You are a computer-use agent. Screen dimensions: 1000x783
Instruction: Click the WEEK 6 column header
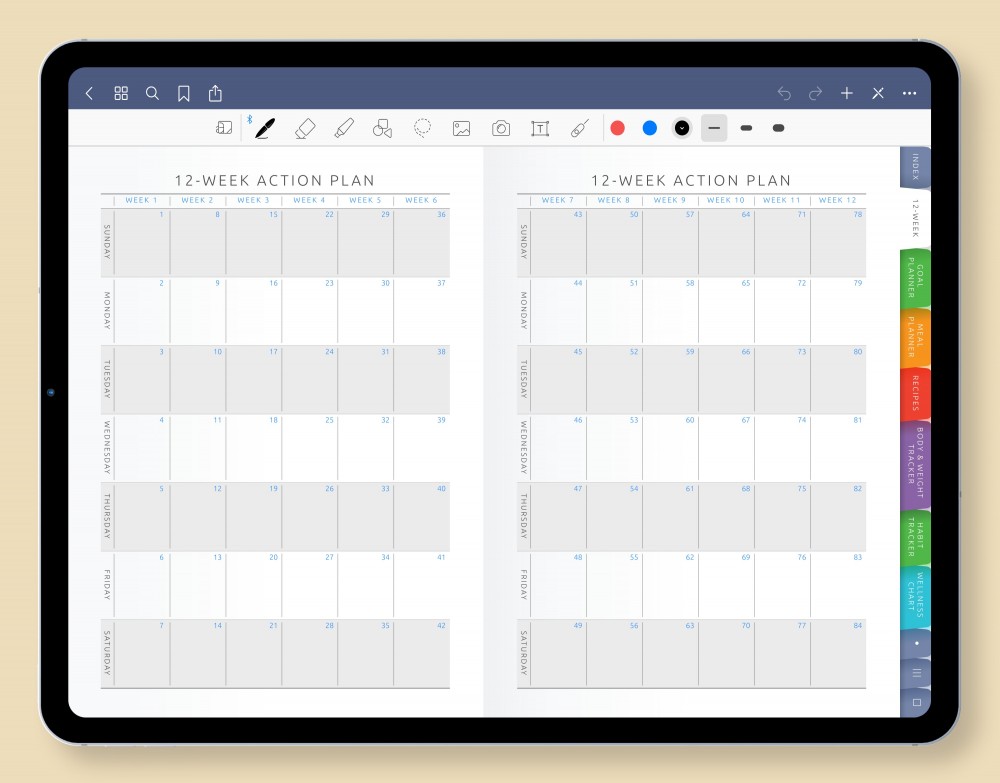point(422,200)
